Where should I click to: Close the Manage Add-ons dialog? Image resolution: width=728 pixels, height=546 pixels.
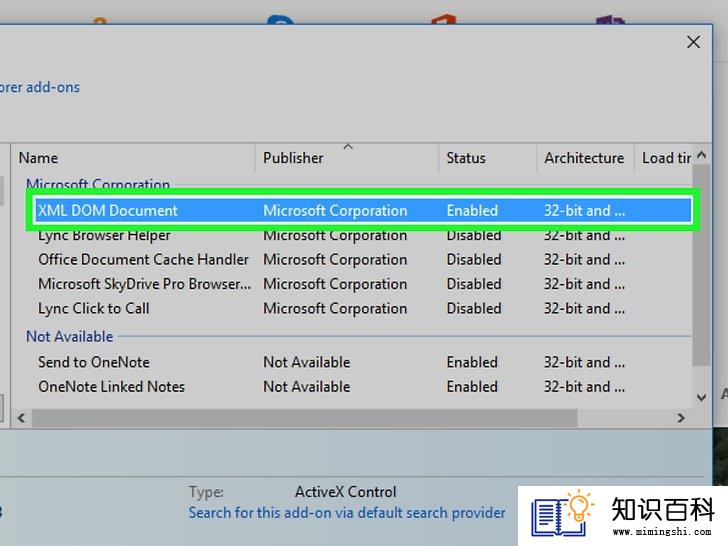point(693,42)
